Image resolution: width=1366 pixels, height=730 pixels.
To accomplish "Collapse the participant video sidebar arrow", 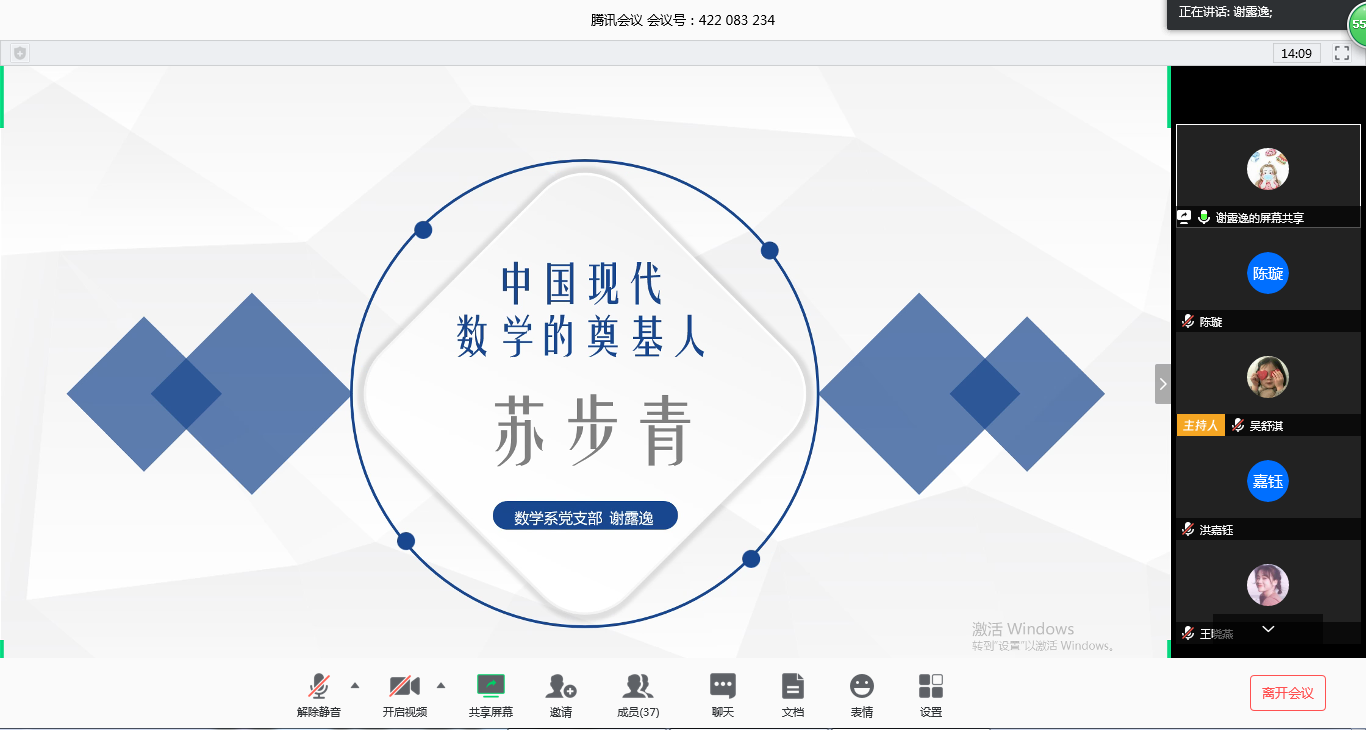I will point(1162,384).
